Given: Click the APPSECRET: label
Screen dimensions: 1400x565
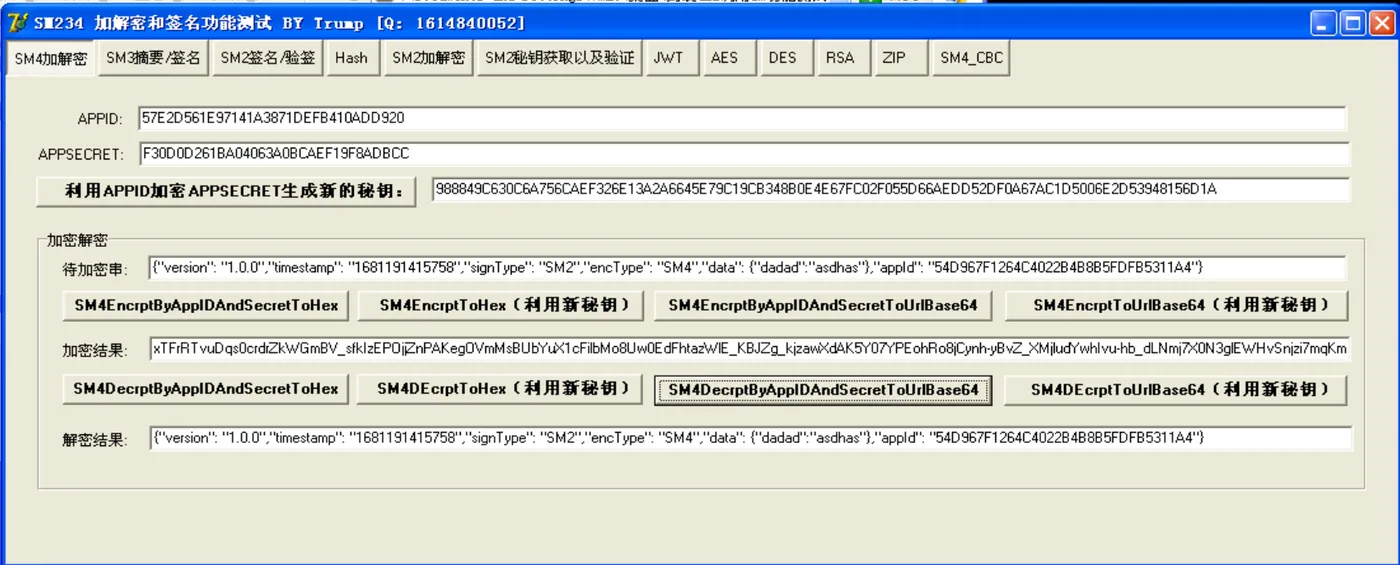Looking at the screenshot, I should coord(82,155).
